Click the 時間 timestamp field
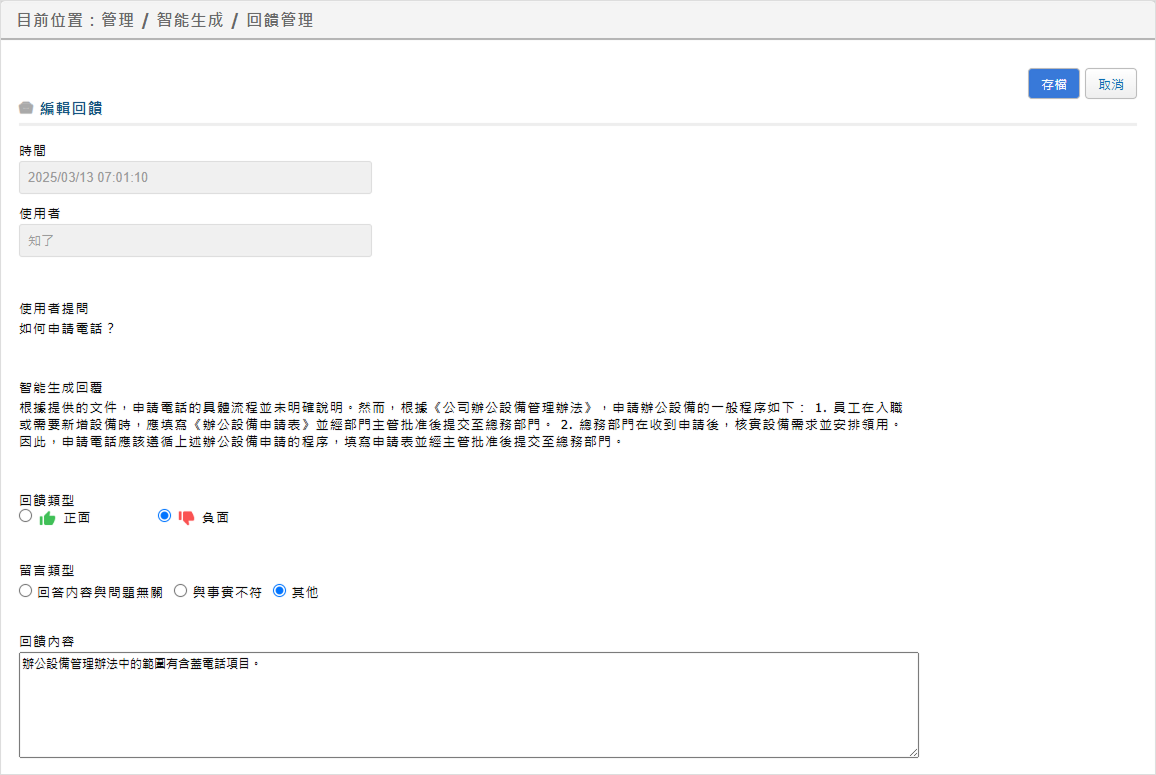 [195, 178]
